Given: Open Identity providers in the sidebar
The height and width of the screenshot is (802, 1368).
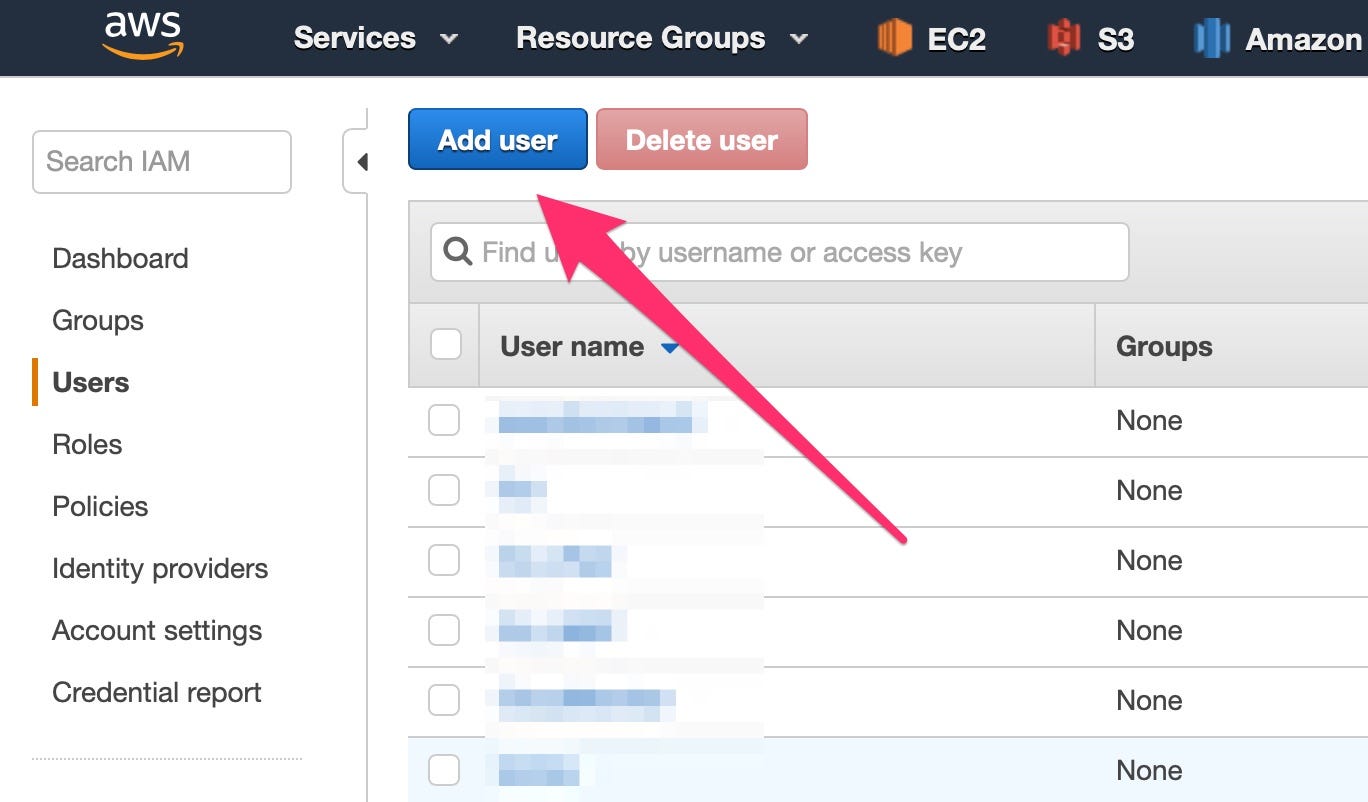Looking at the screenshot, I should coord(160,568).
